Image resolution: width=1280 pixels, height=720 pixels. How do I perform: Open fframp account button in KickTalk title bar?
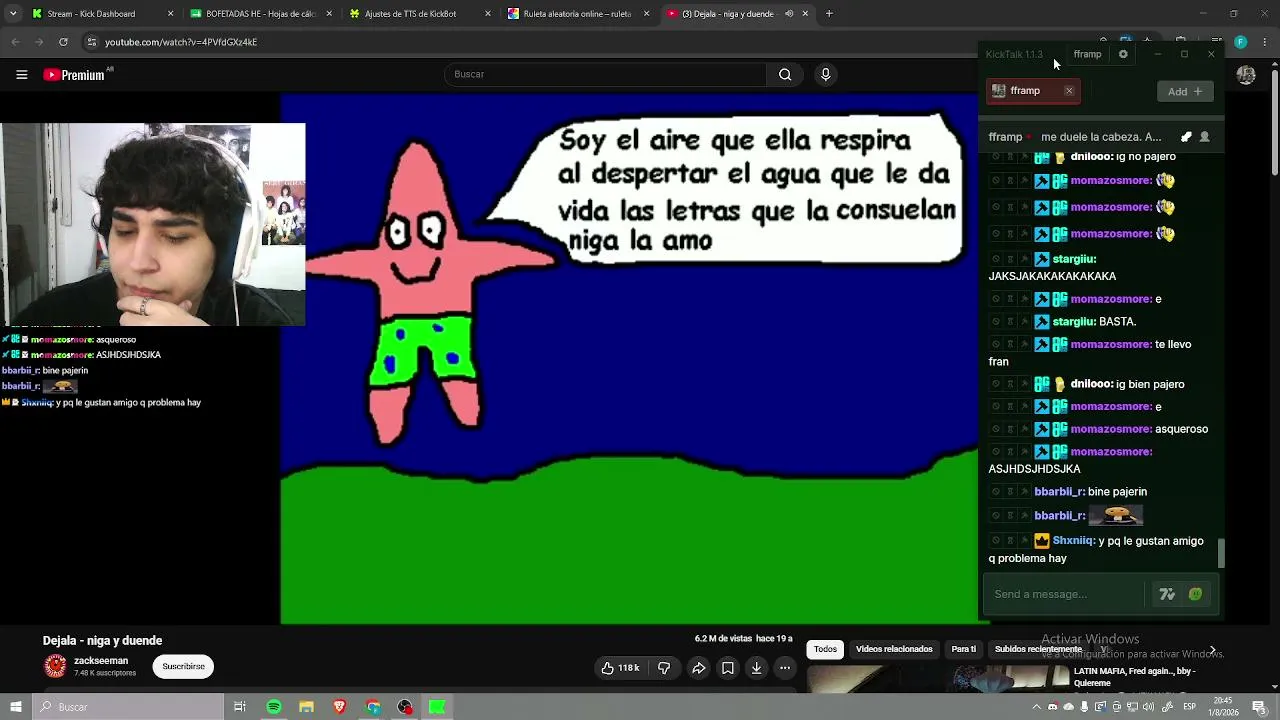coord(1087,54)
